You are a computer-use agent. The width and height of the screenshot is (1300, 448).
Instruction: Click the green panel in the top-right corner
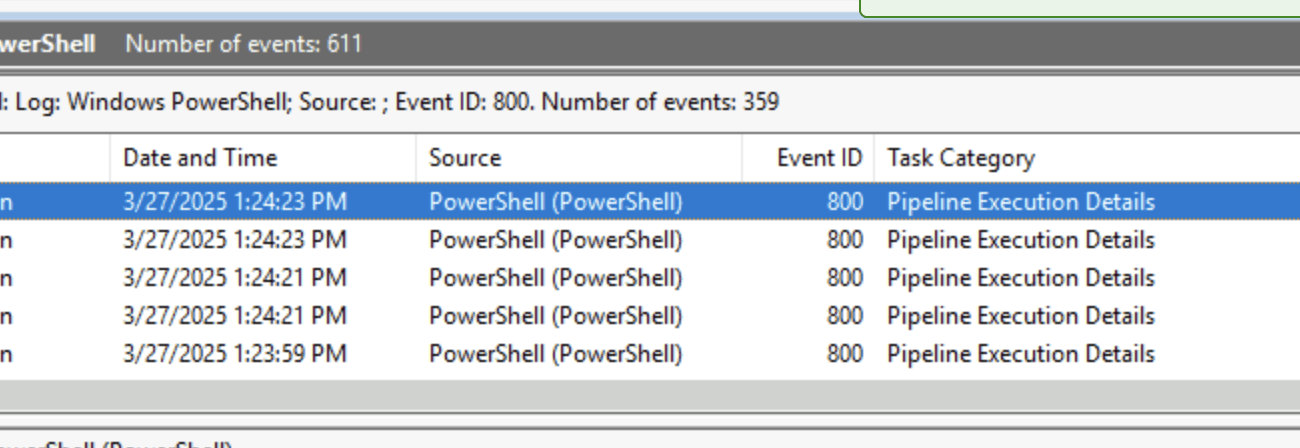pyautogui.click(x=1080, y=7)
